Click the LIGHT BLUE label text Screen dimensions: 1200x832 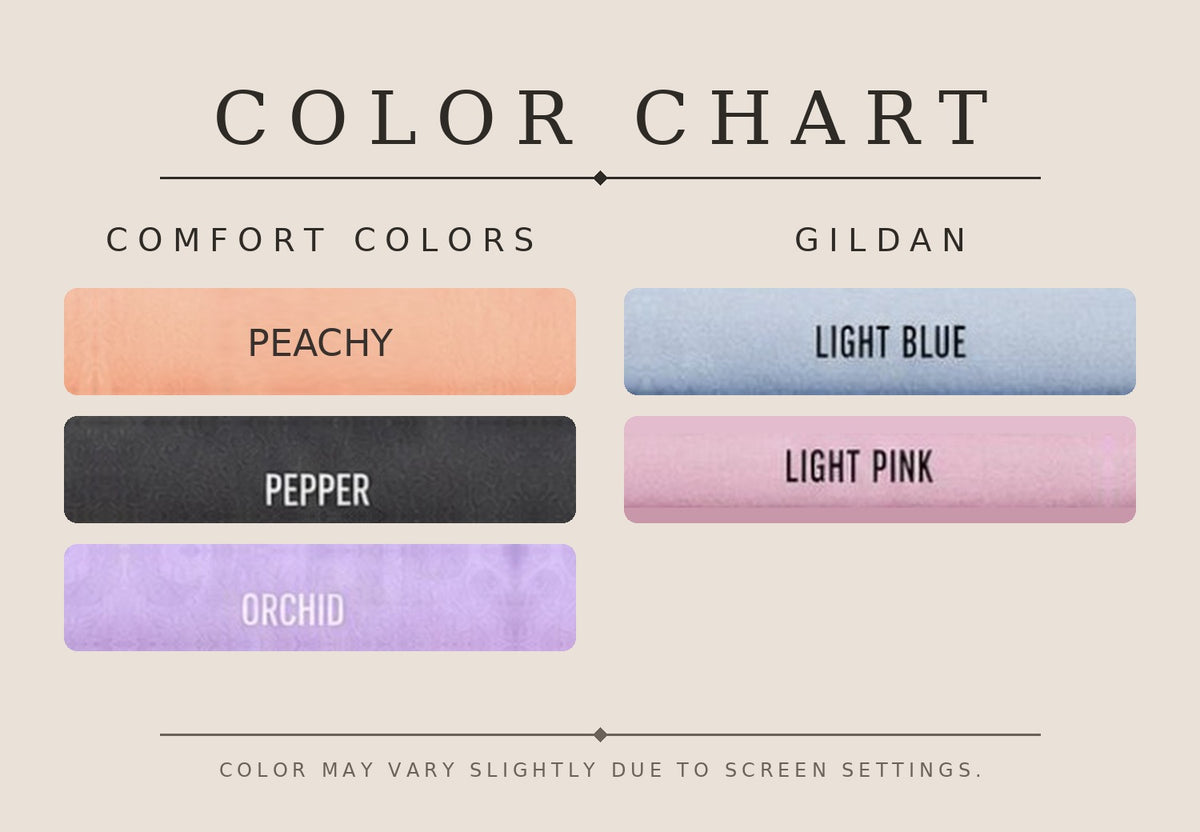(x=890, y=343)
